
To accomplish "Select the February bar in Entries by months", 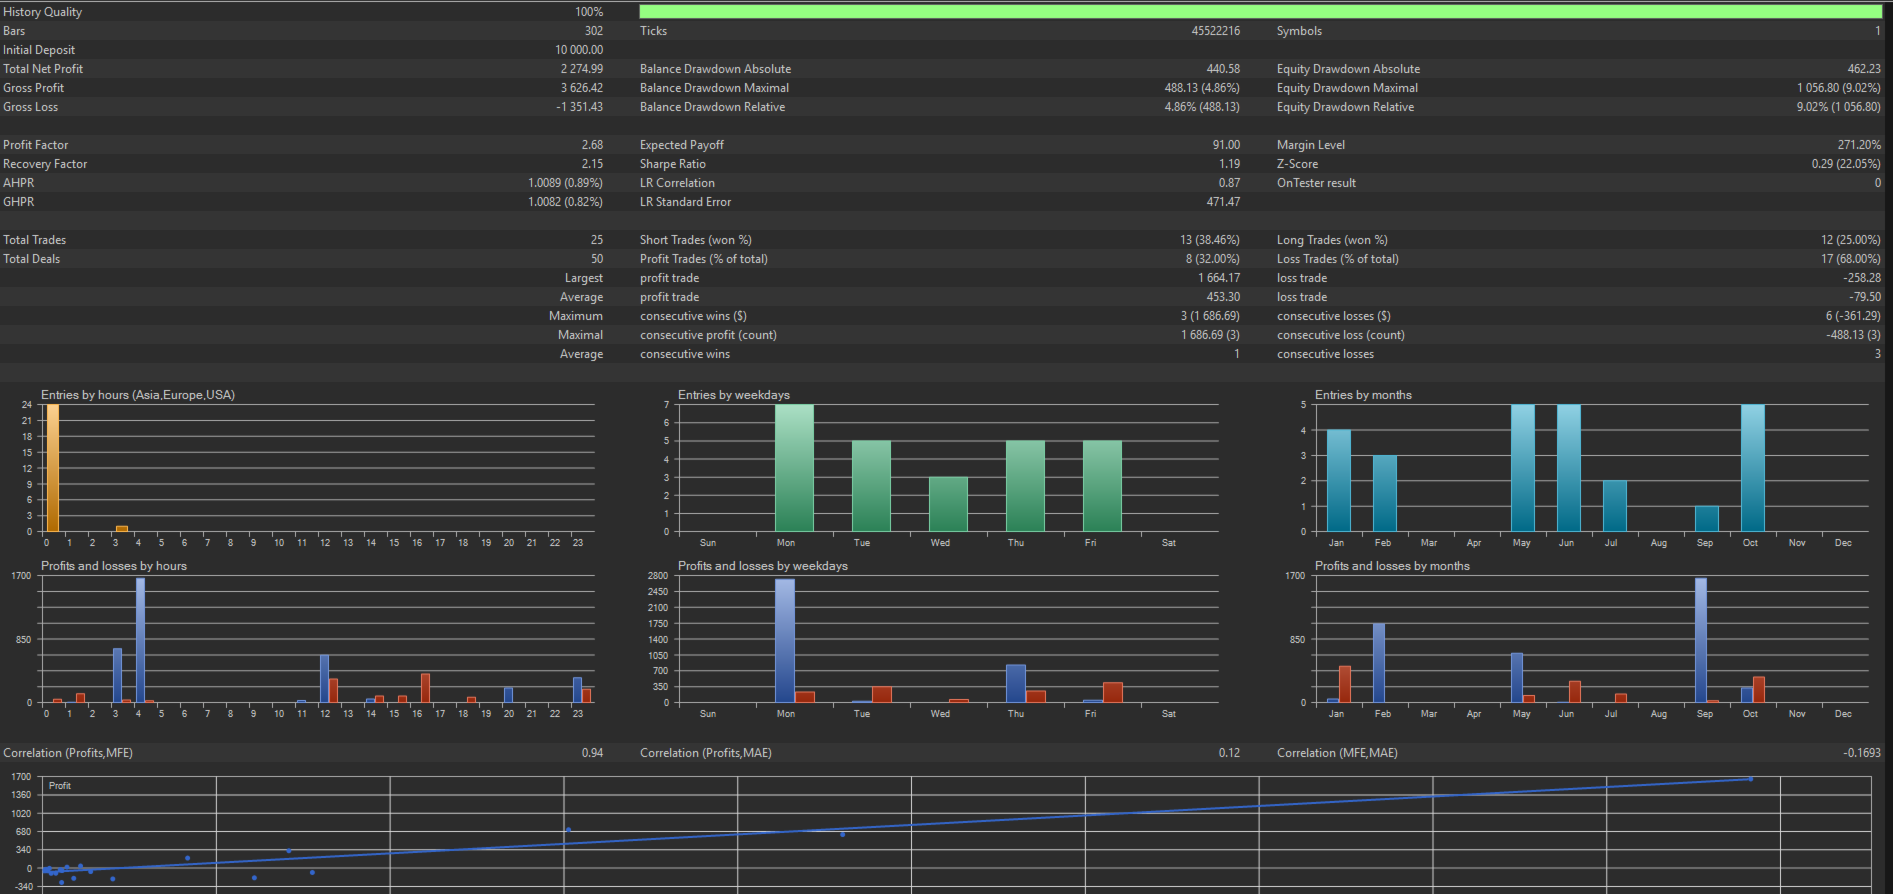I will [1384, 493].
